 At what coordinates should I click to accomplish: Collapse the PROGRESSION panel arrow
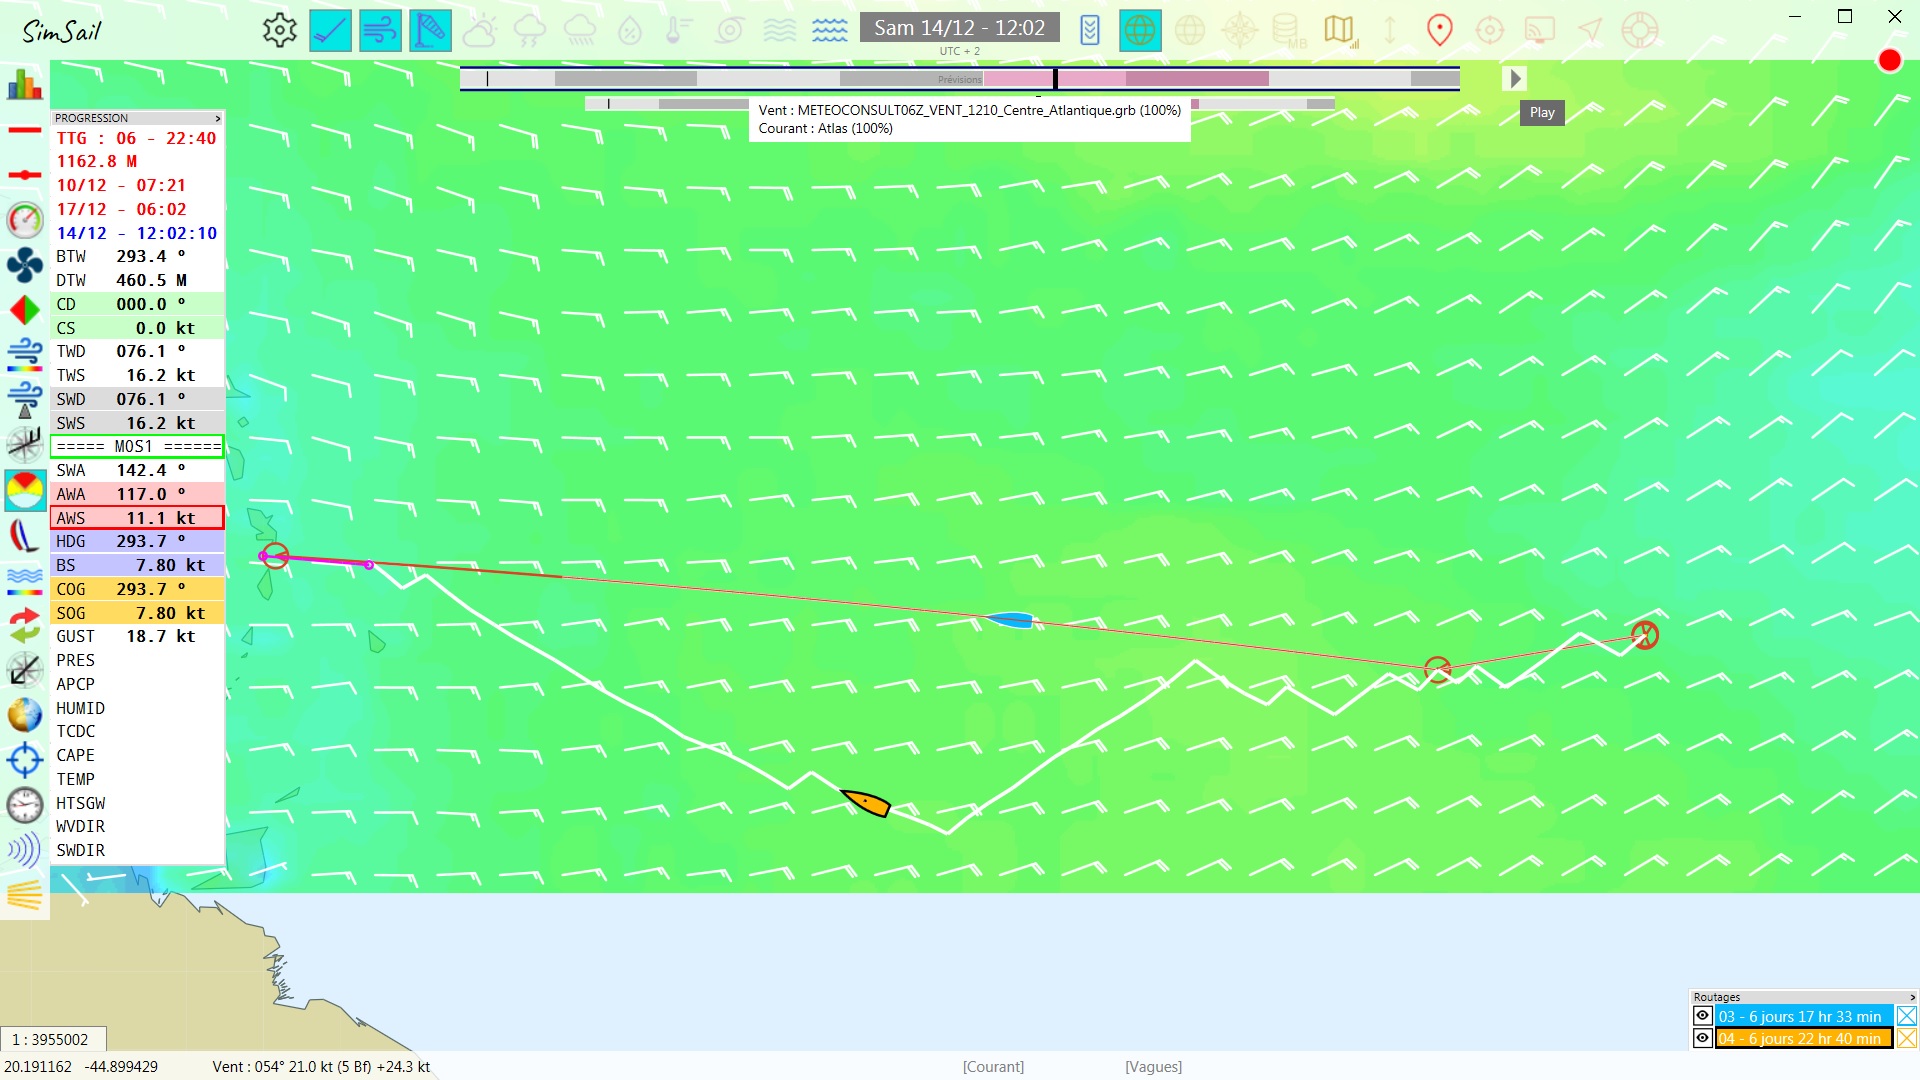[x=218, y=118]
